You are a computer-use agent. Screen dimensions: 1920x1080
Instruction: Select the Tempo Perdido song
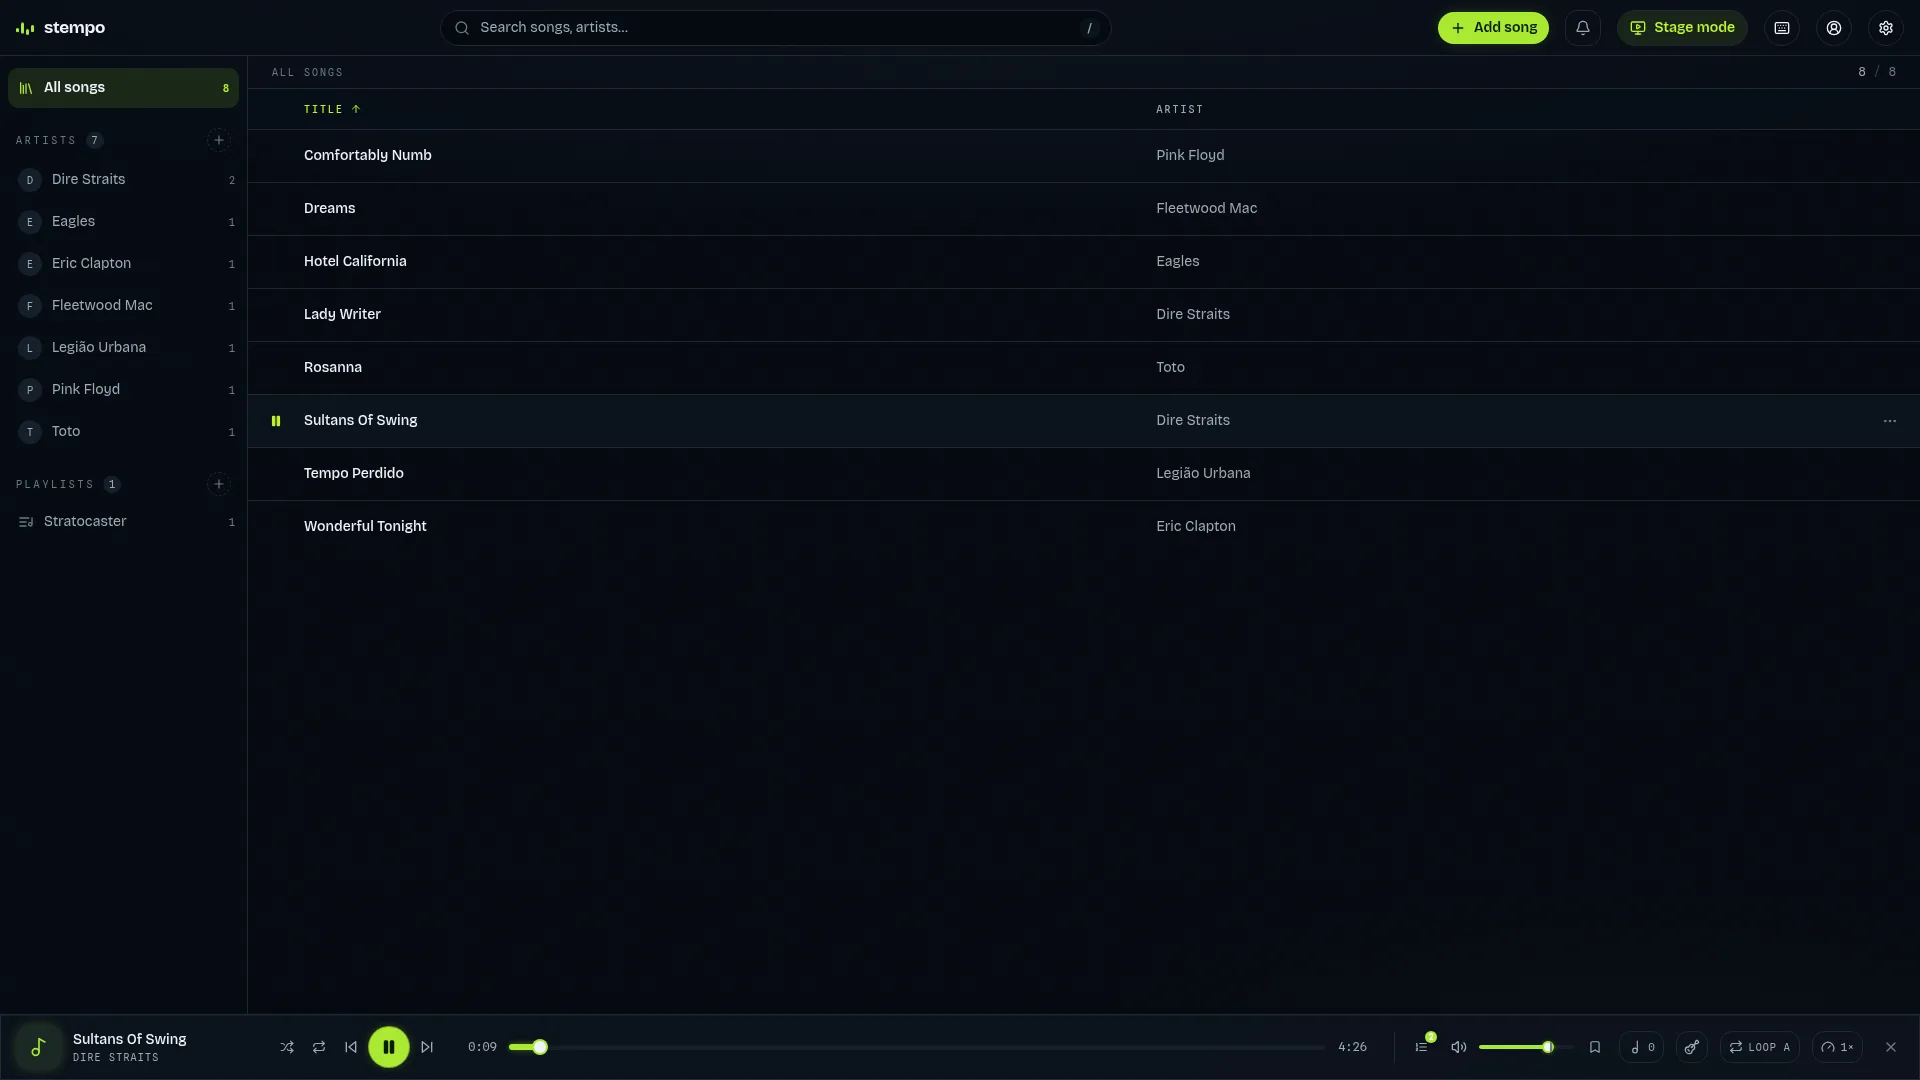1084,474
